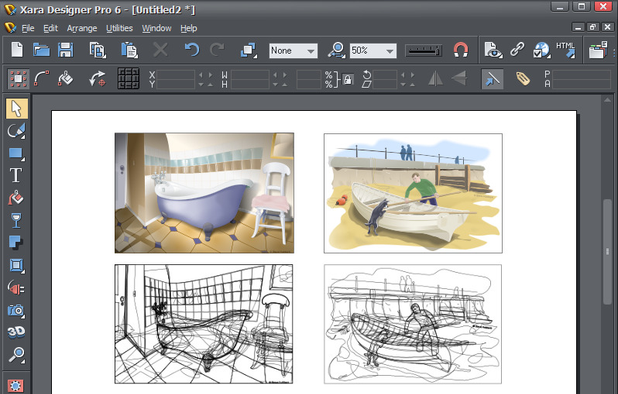Open the Arrange menu
Viewport: 618px width, 394px height.
coord(82,28)
